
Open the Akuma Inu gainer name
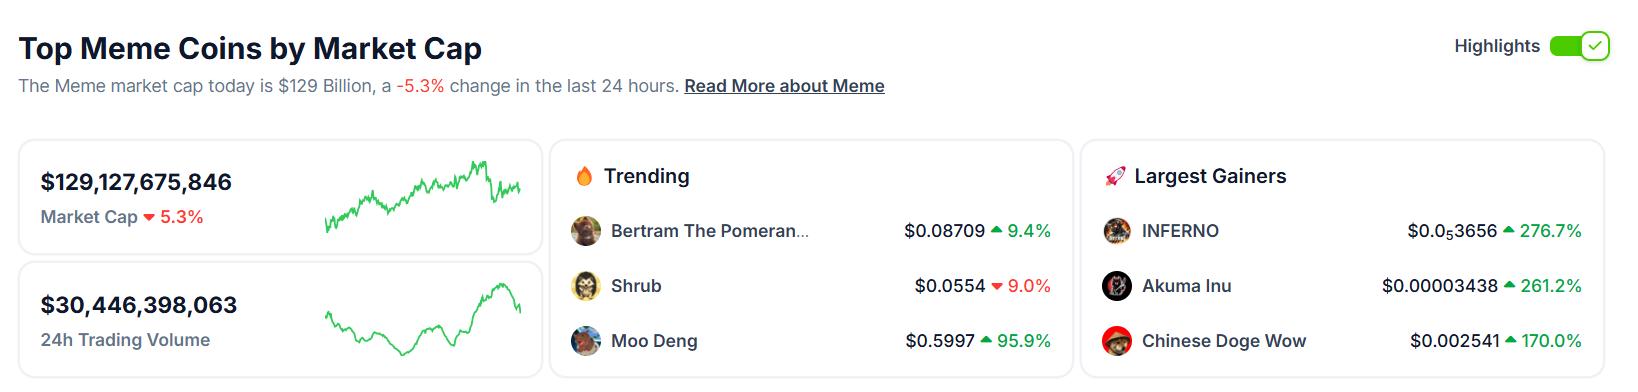(1186, 286)
